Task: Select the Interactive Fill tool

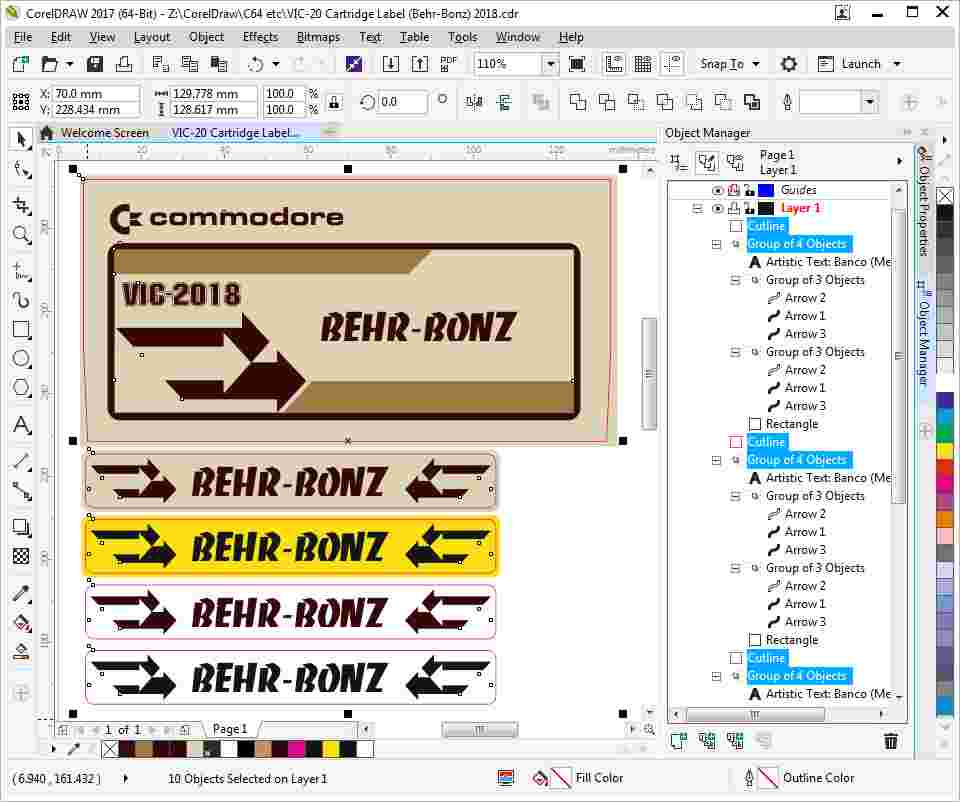Action: [x=21, y=623]
